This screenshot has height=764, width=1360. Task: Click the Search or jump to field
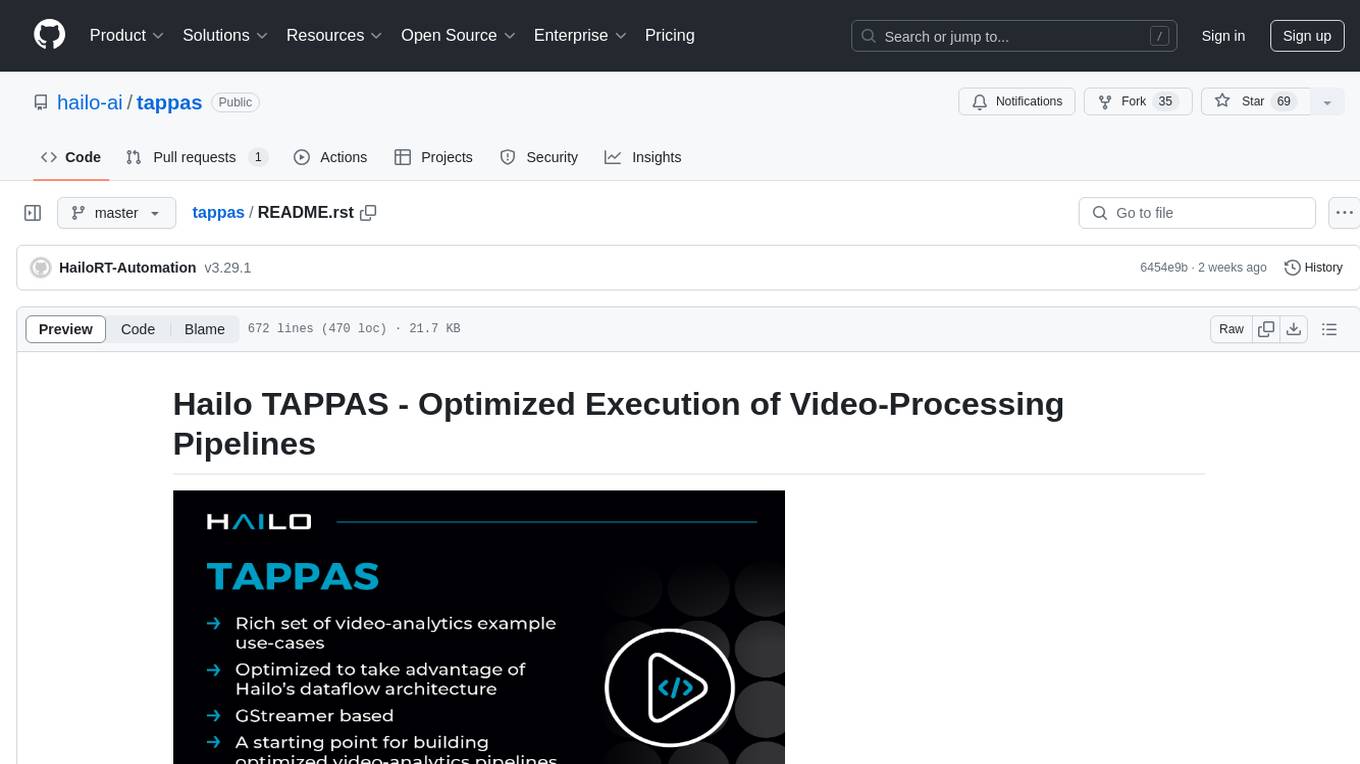[x=1013, y=36]
